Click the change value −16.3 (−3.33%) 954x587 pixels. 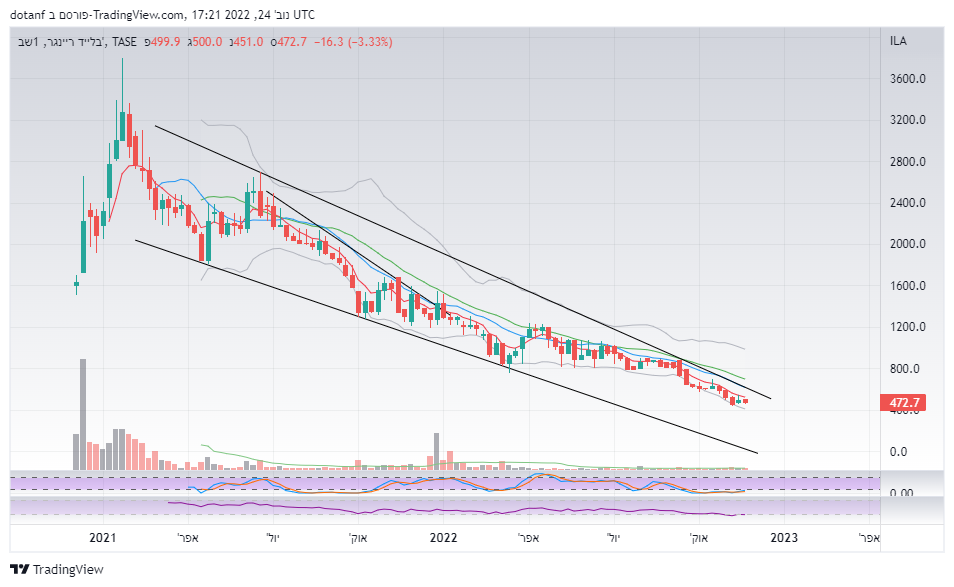coord(353,41)
